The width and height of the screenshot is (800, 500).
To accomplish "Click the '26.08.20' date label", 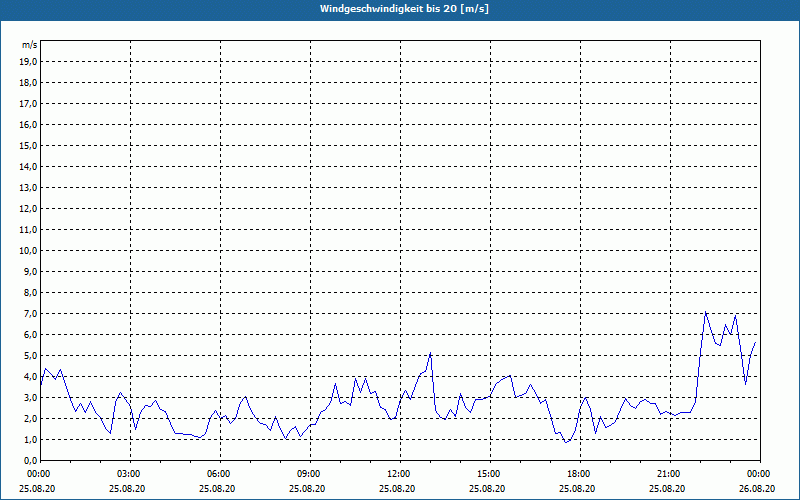I will (757, 489).
